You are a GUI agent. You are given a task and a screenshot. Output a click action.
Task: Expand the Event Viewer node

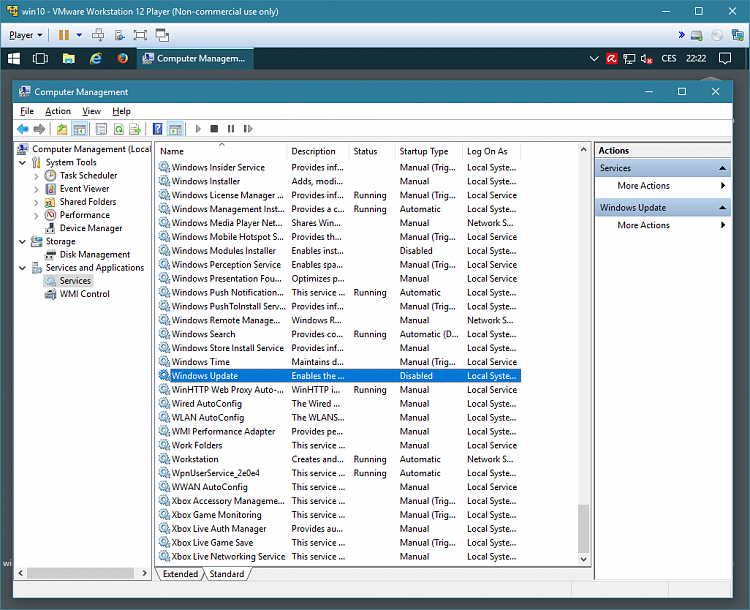pyautogui.click(x=36, y=189)
